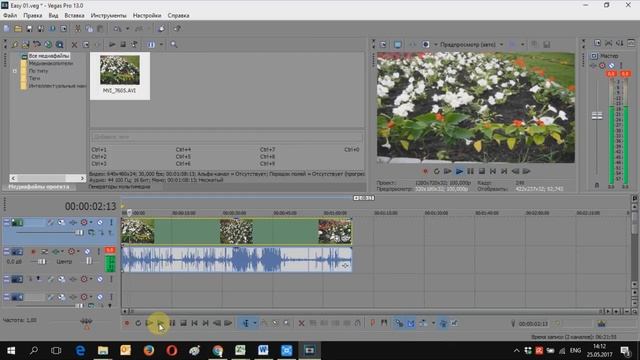640x360 pixels.
Task: Open Project Media views dropdown arrow
Action: (x=161, y=44)
